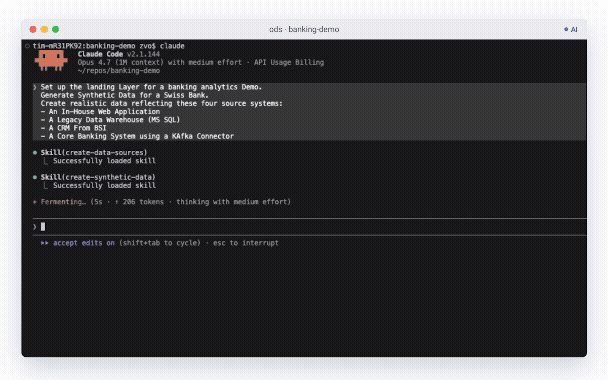Click the 'Create realistic data reflecting' line
608x380 pixels.
click(x=162, y=104)
